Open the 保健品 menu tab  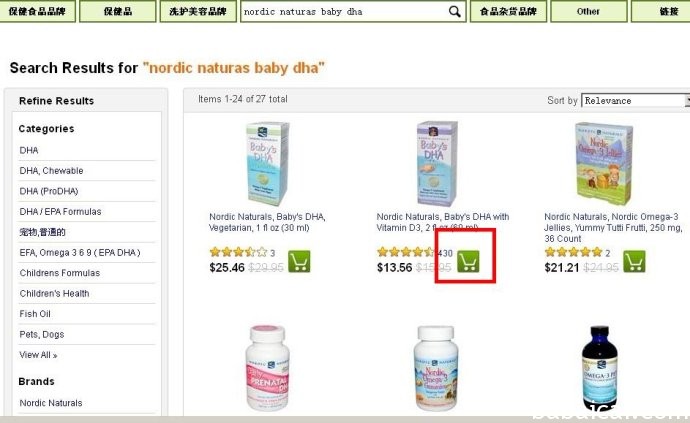click(x=118, y=11)
